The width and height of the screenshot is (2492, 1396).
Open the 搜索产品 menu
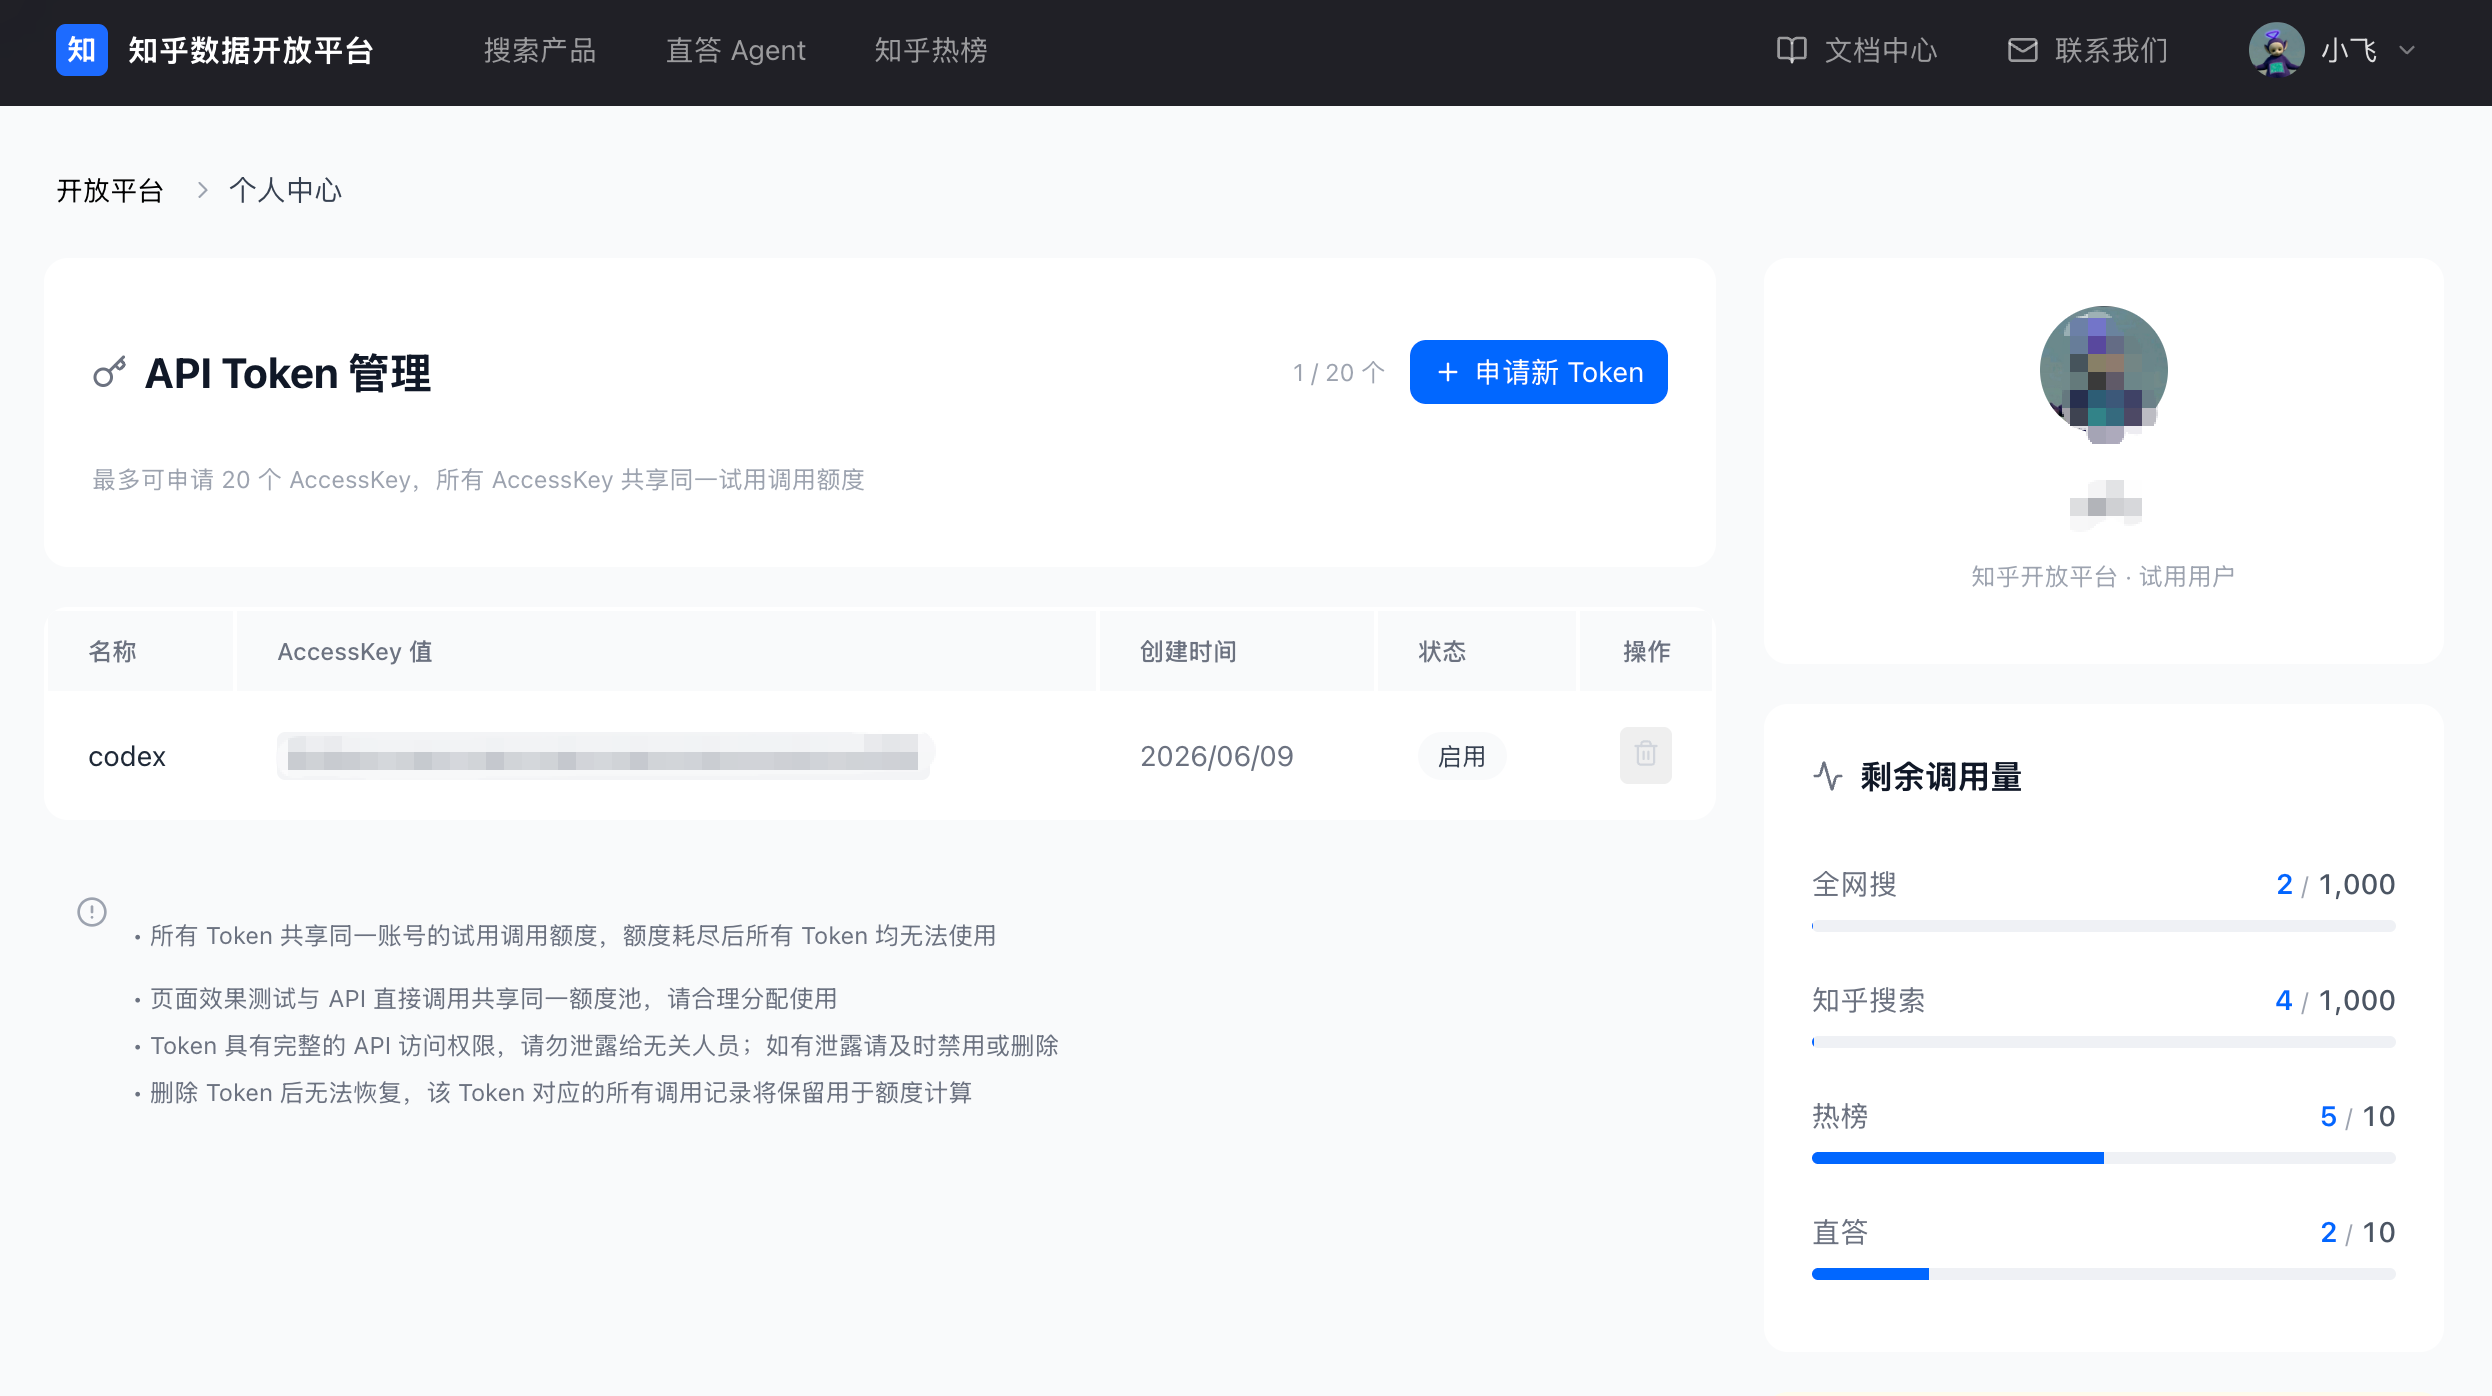539,50
